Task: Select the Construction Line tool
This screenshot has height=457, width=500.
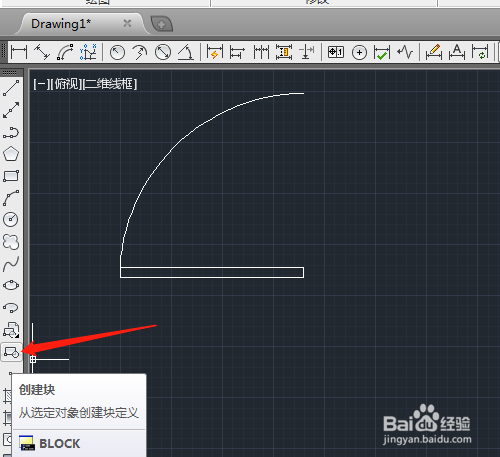Action: (11, 110)
